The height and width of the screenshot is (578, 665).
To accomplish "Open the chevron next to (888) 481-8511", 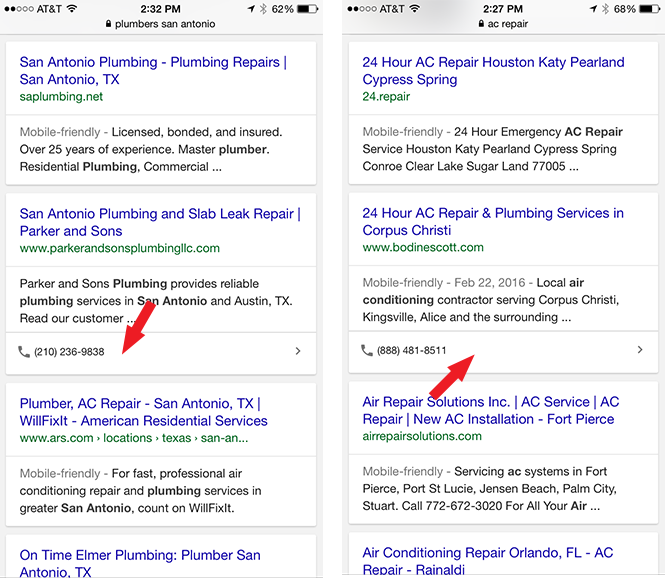I will point(640,349).
